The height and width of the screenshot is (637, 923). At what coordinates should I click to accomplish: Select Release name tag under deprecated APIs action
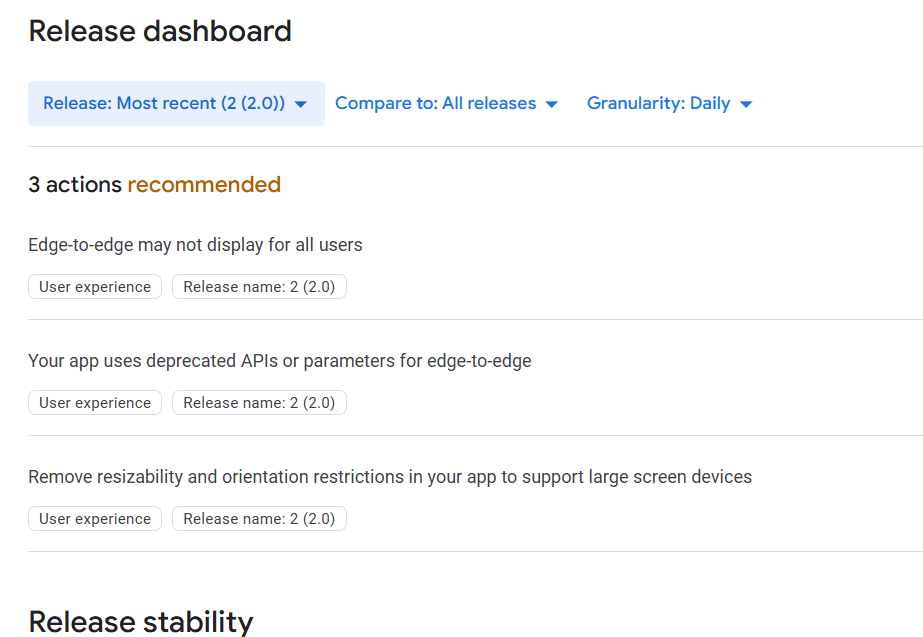259,403
